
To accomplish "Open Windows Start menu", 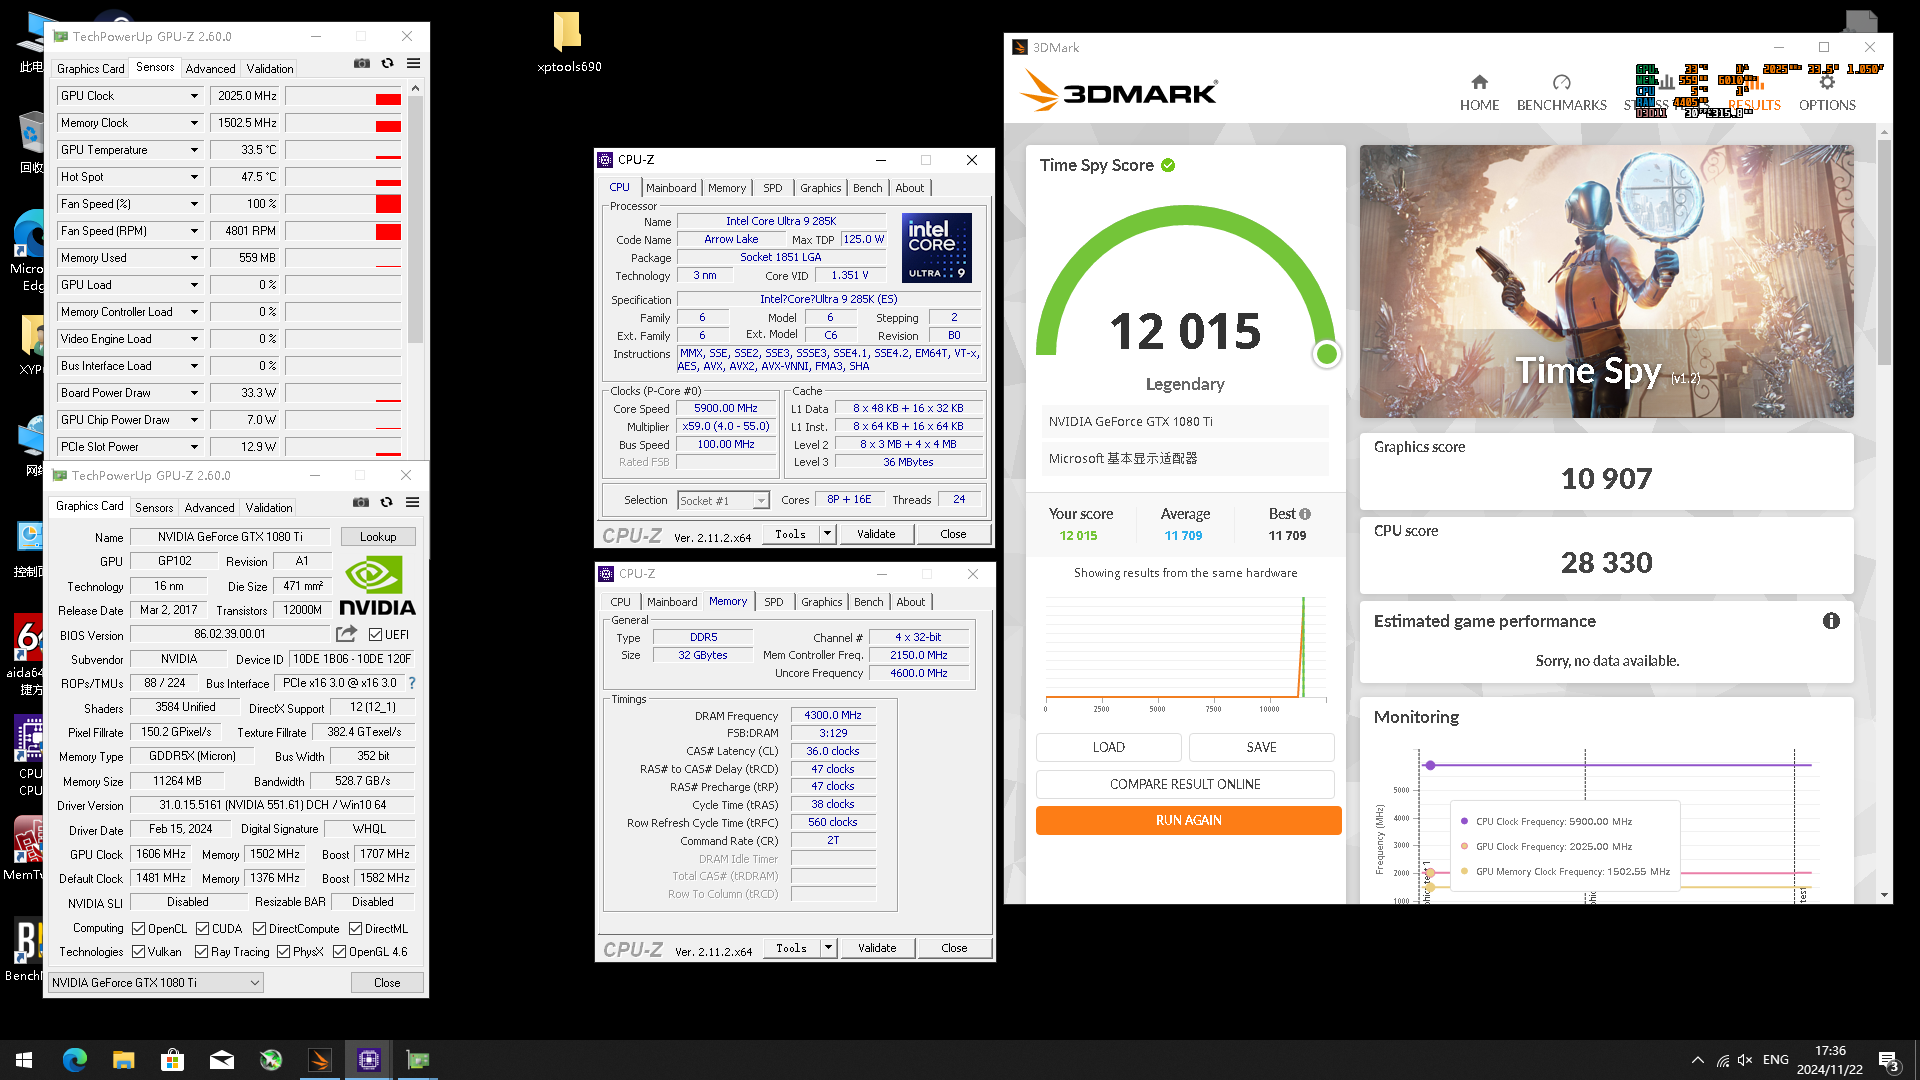I will pyautogui.click(x=24, y=1060).
